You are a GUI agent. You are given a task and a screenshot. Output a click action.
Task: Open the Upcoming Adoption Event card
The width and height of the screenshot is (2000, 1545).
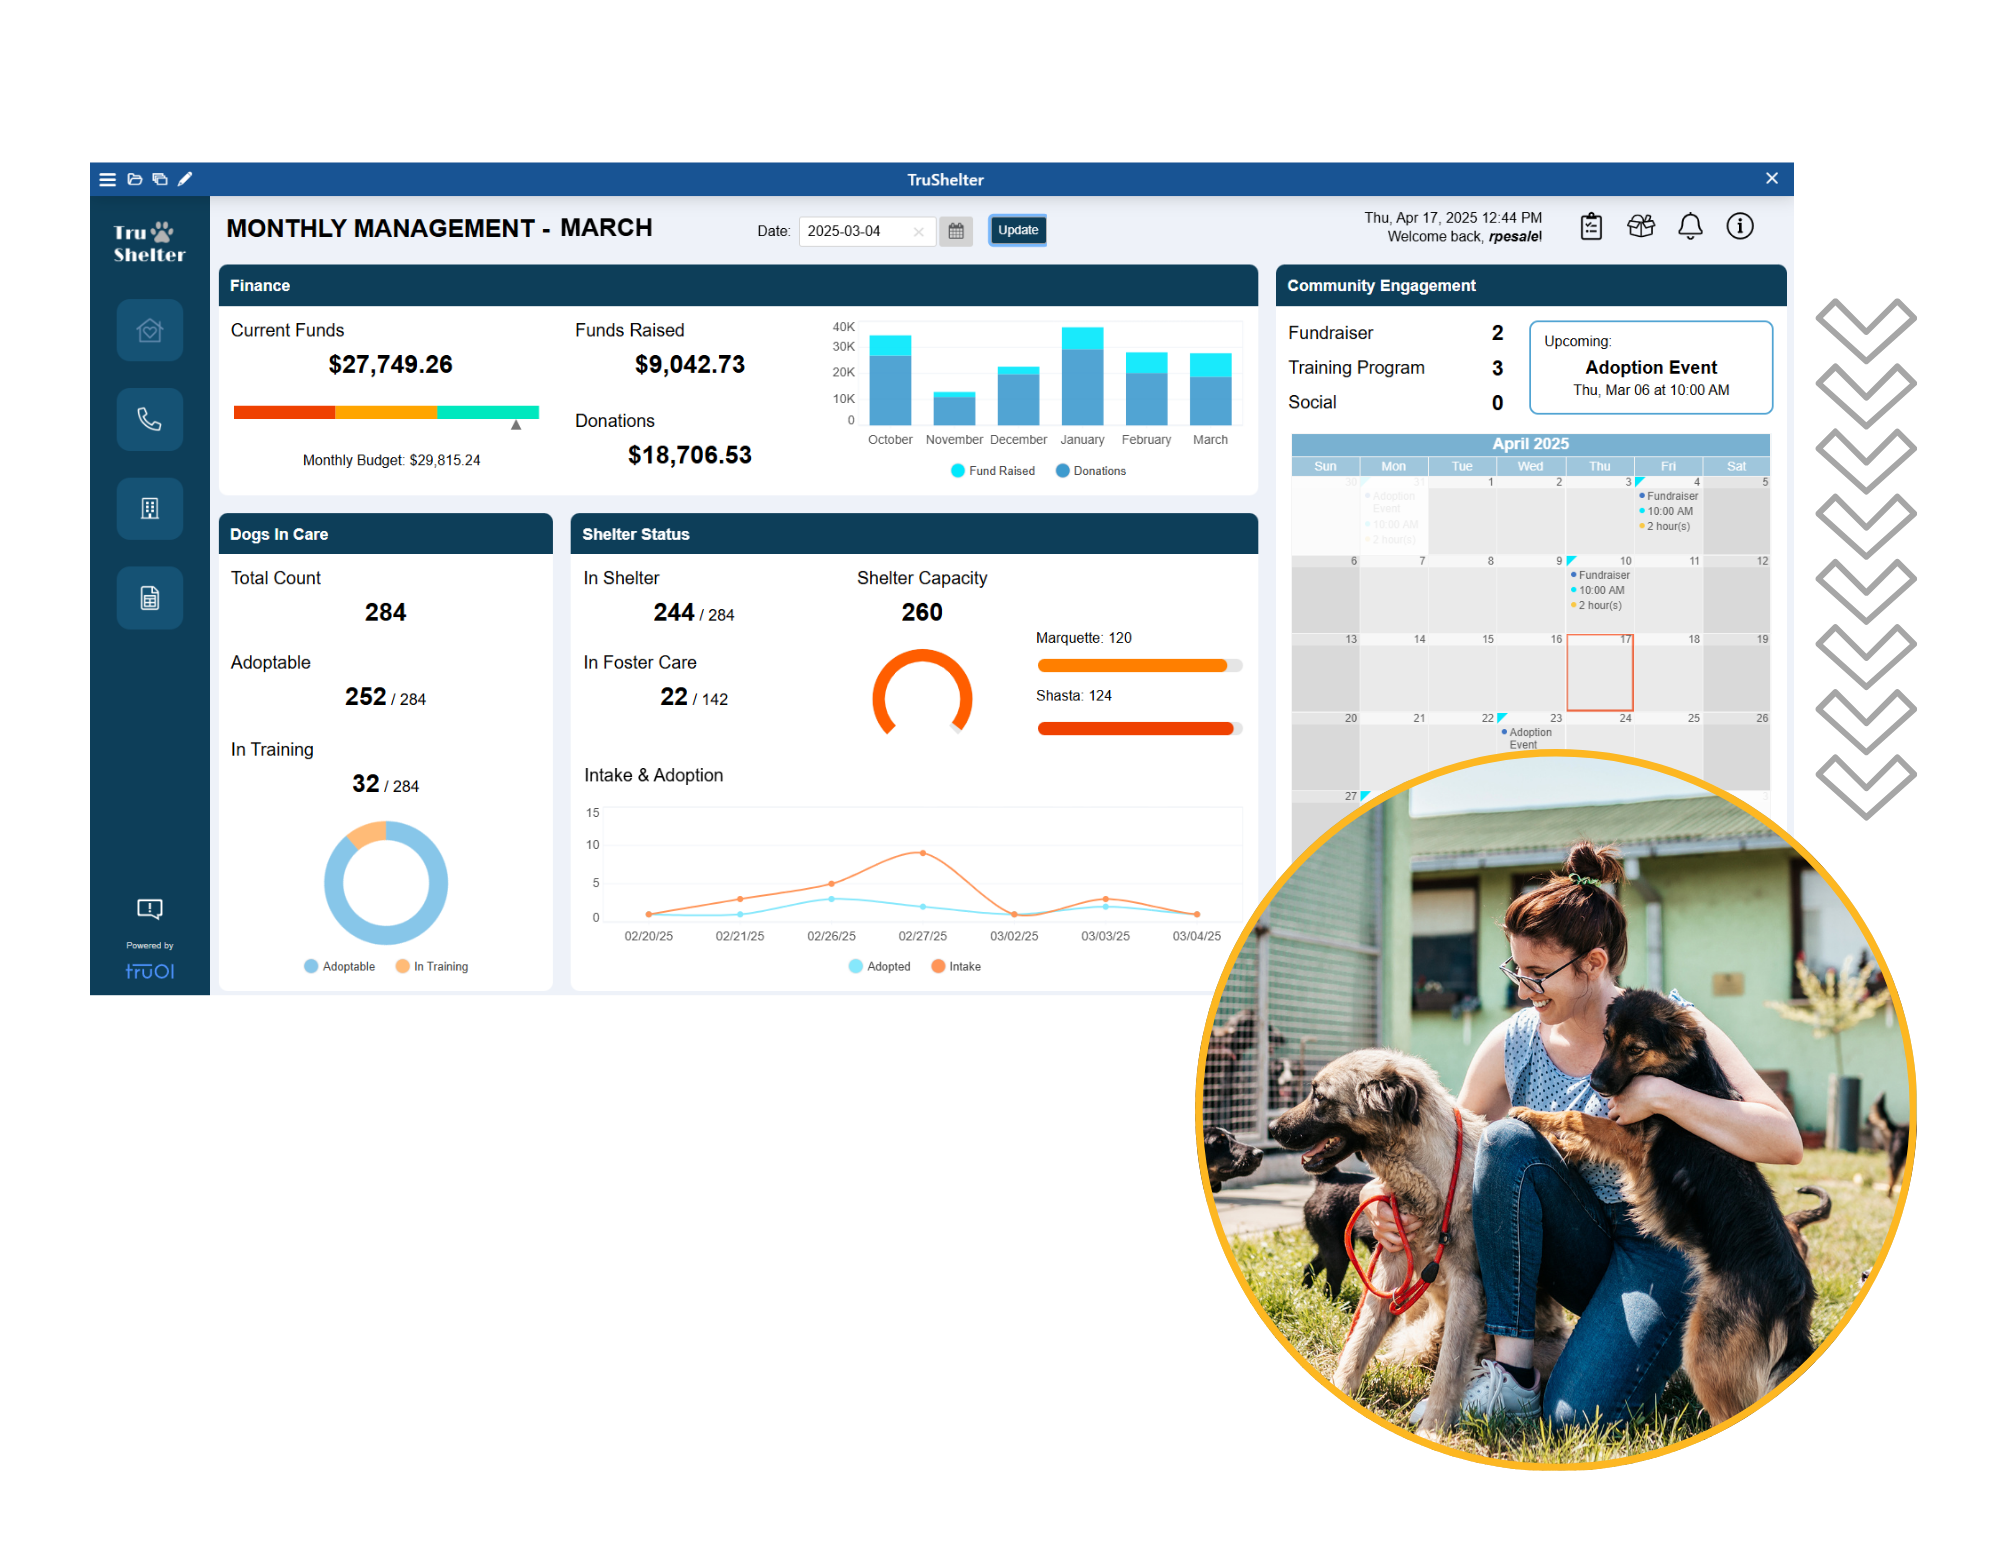tap(1651, 367)
